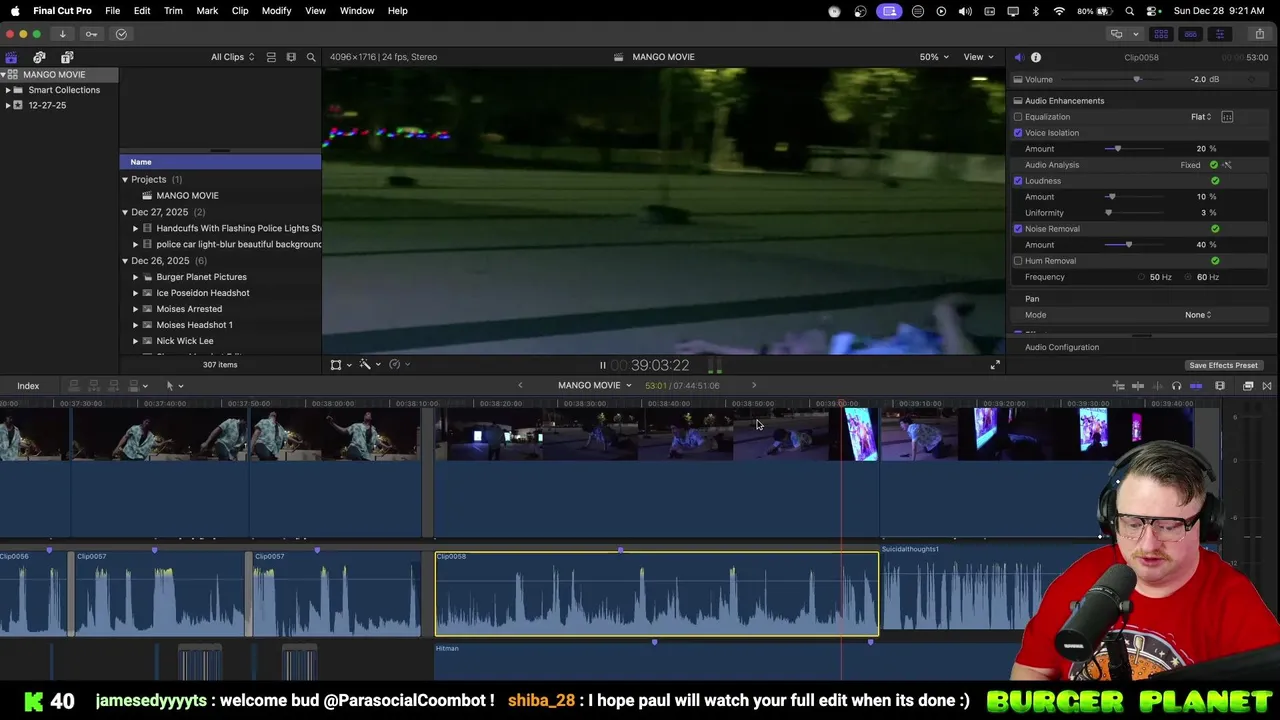Open the audio inspector speaker tab

pos(1018,57)
